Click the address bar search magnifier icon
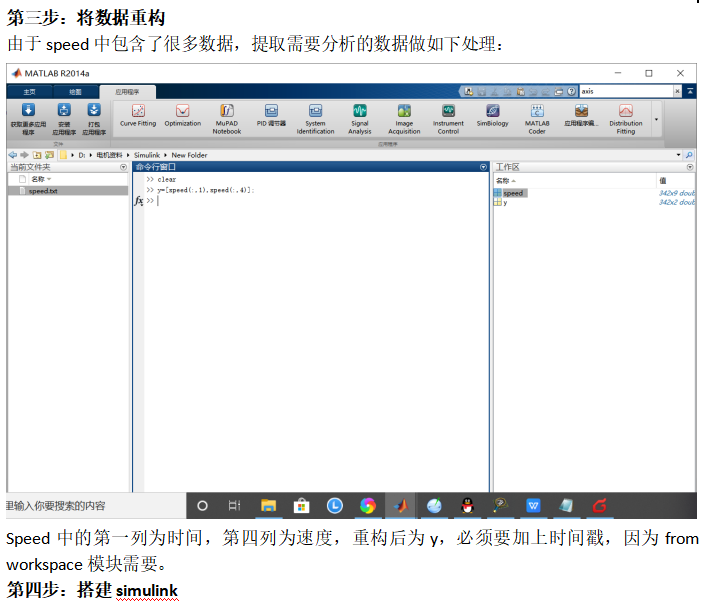 coord(689,155)
